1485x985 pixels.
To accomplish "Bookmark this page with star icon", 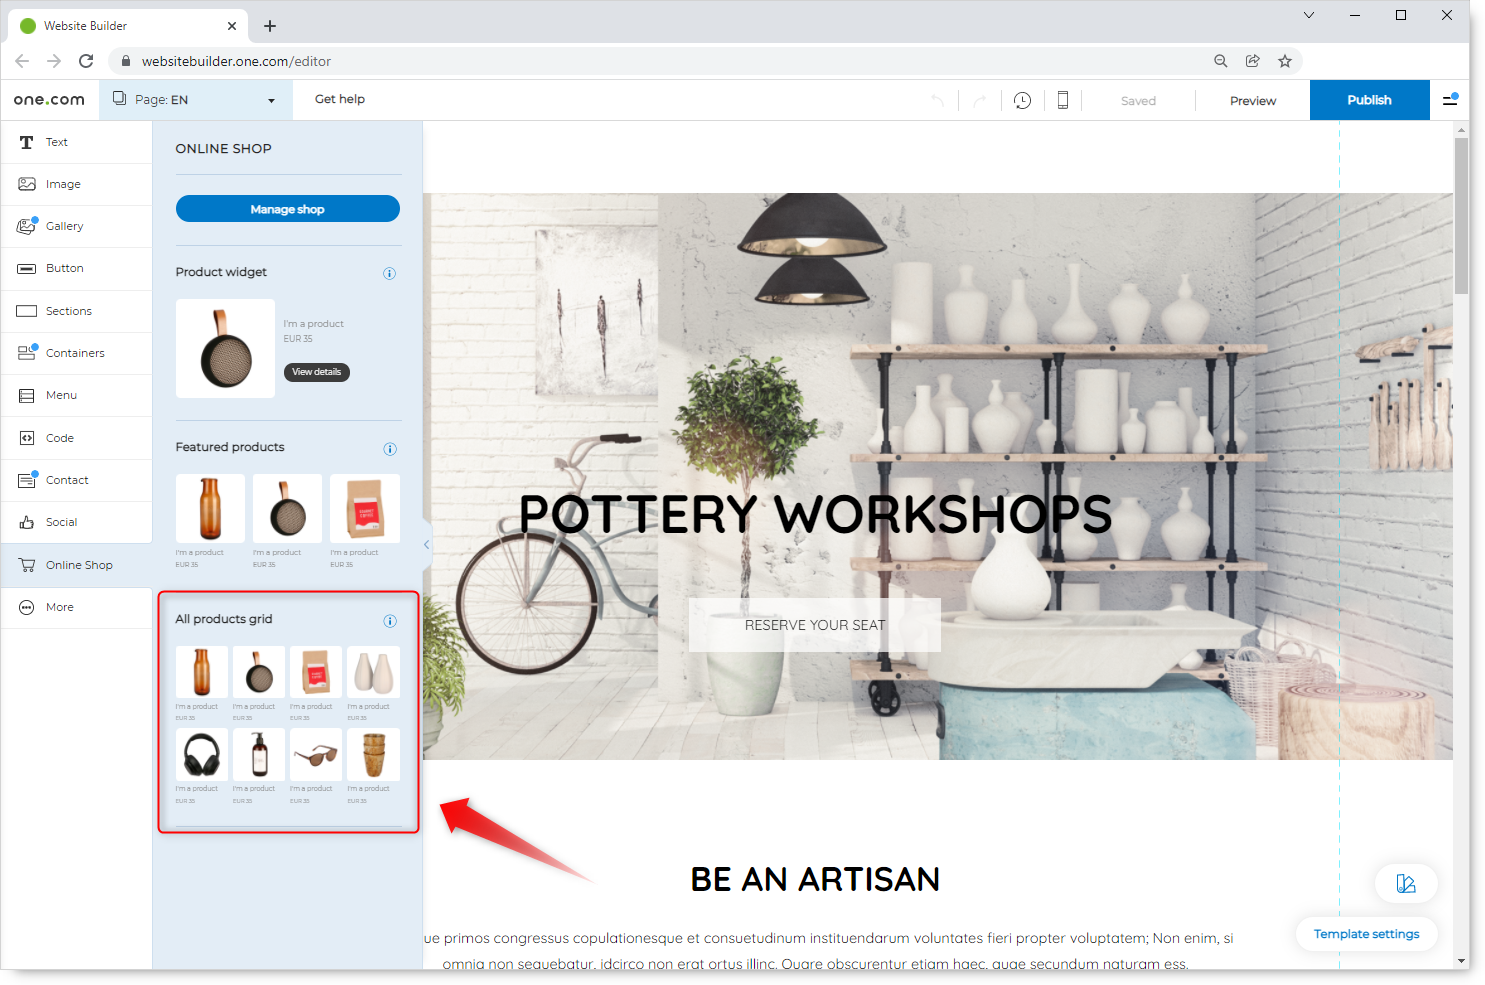I will pyautogui.click(x=1285, y=61).
